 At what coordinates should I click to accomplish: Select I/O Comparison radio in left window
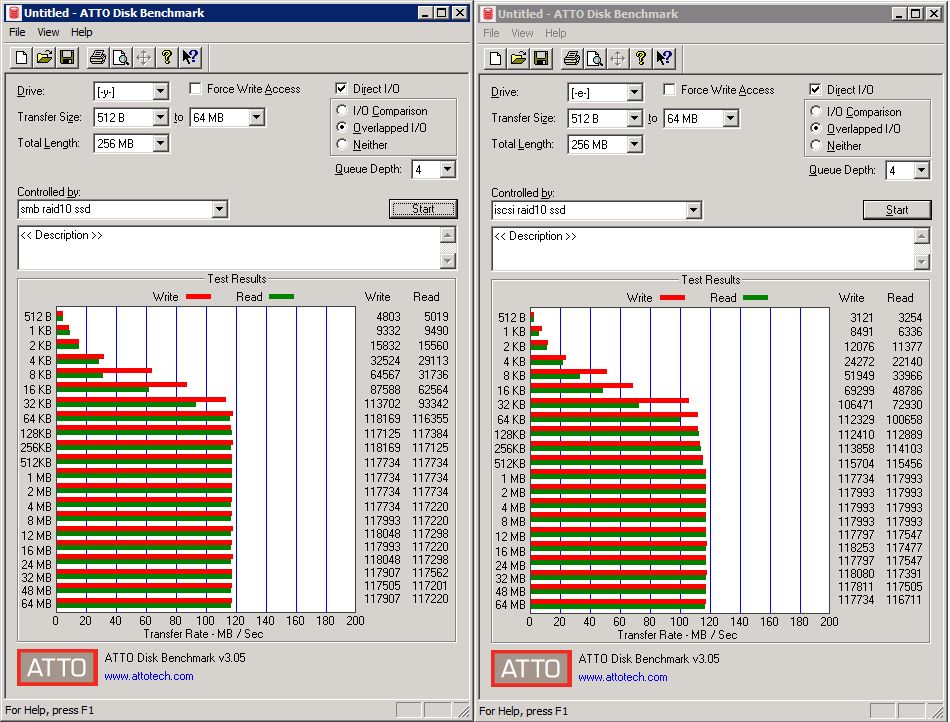coord(342,111)
